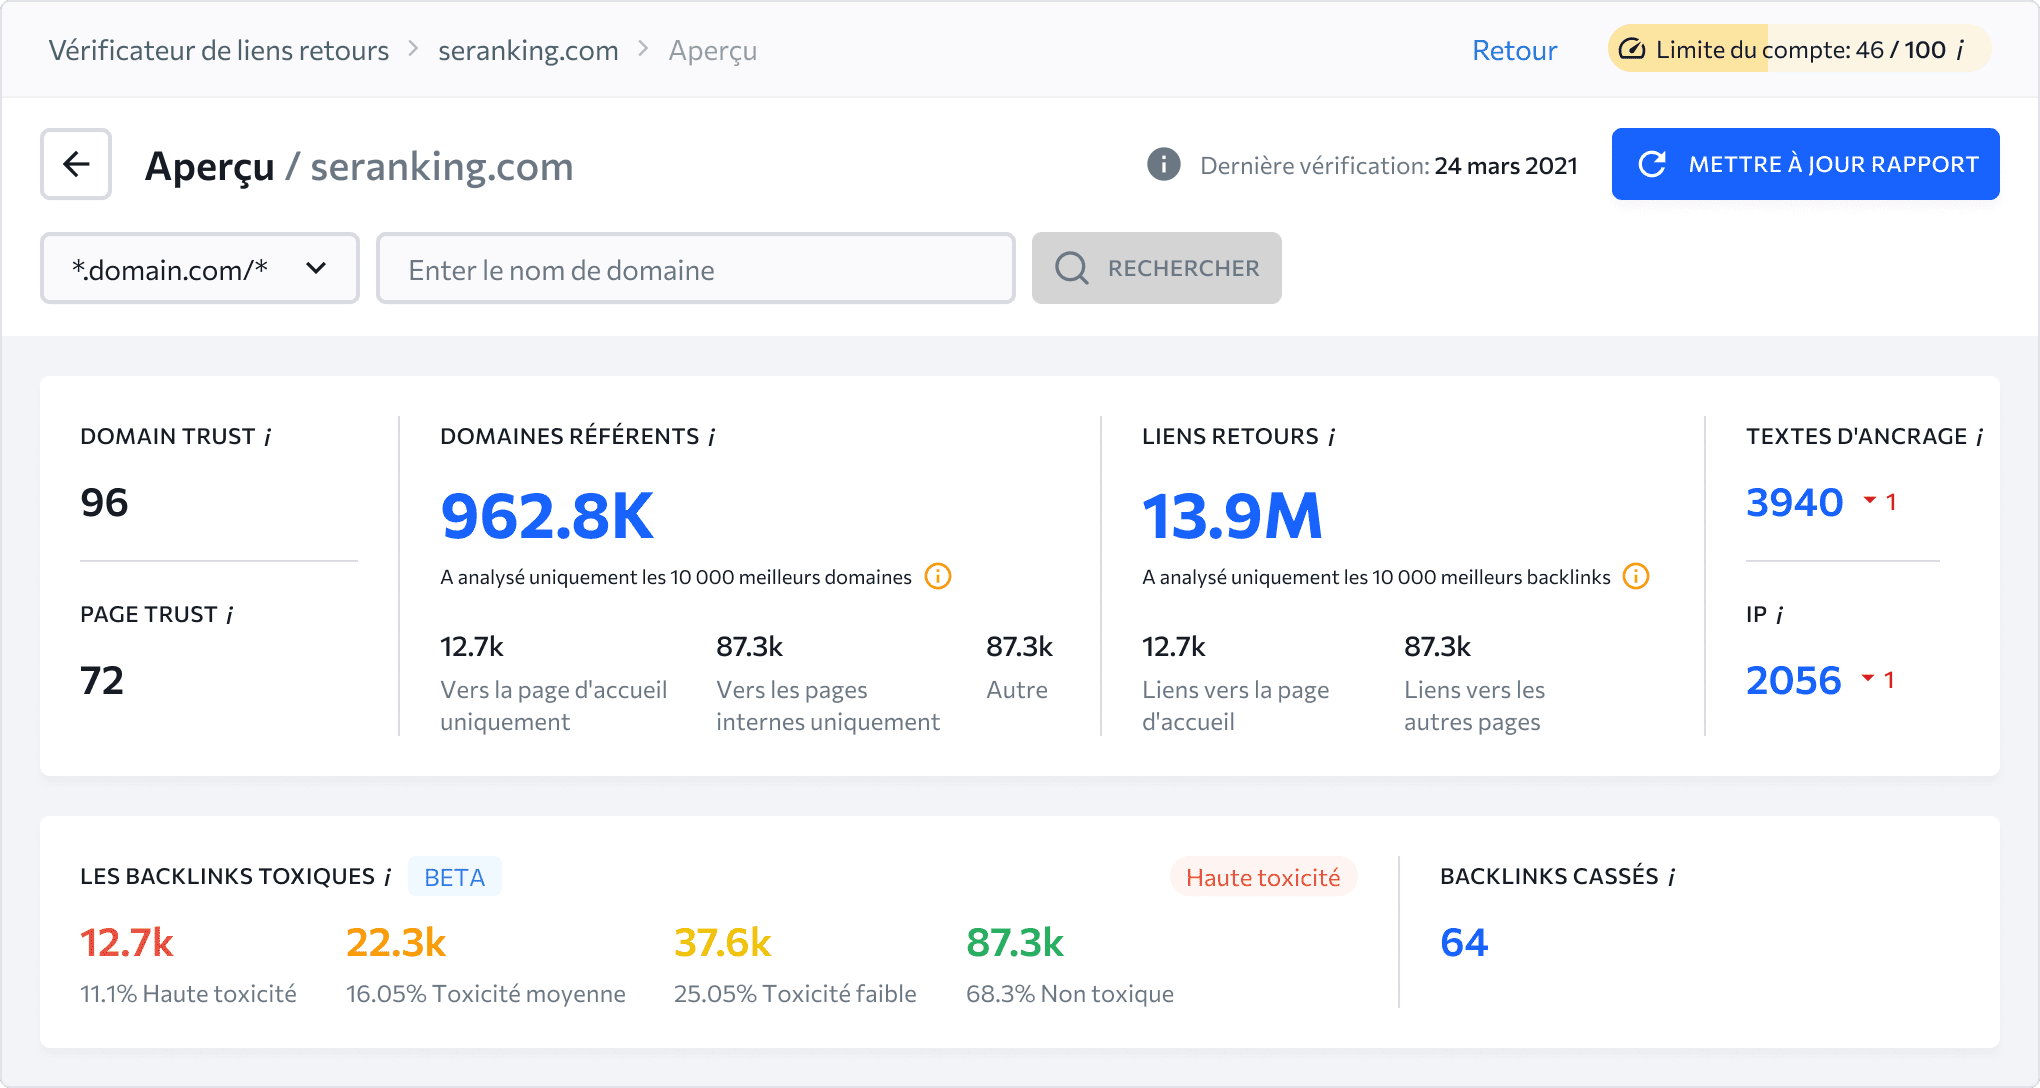Viewport: 2040px width, 1088px height.
Task: Click the 3940 anchor texts value
Action: pos(1794,502)
